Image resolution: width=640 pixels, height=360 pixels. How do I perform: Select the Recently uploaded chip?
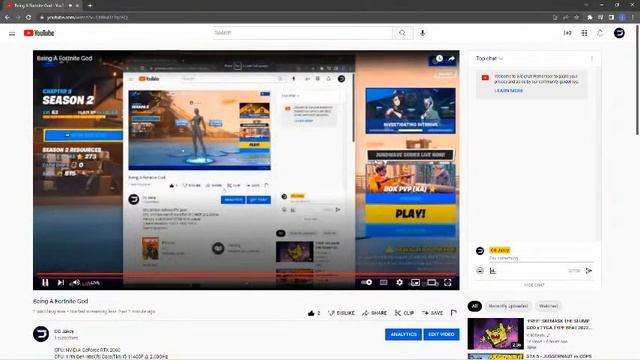[508, 306]
